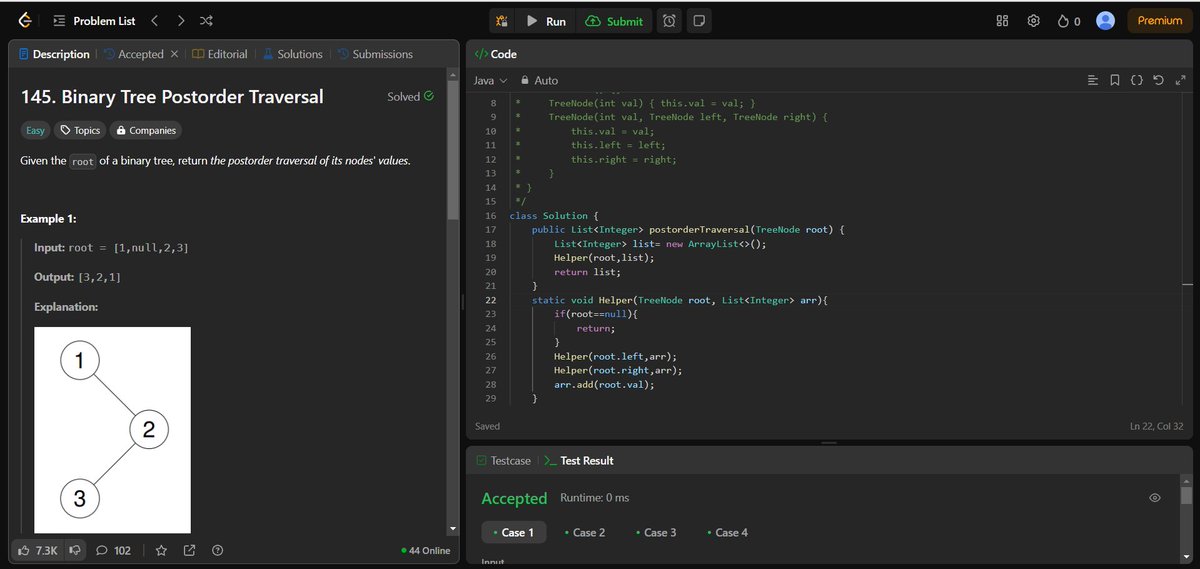Open the help question-mark icon
Screen dimensions: 1200x569
[217, 550]
